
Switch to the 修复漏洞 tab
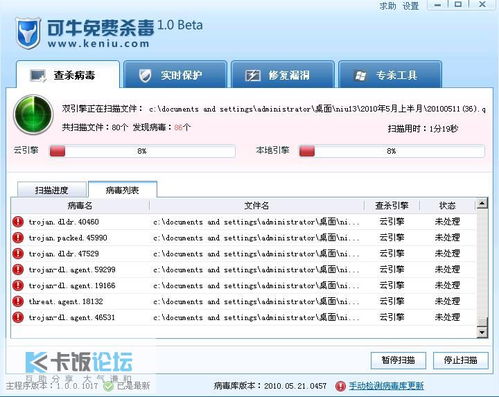(283, 75)
